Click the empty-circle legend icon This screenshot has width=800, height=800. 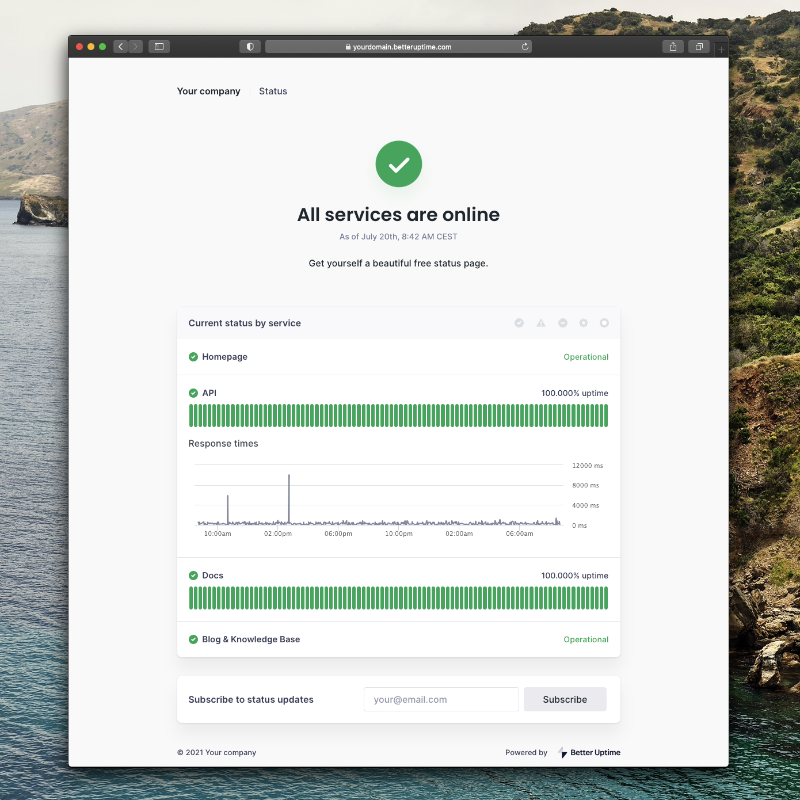604,323
